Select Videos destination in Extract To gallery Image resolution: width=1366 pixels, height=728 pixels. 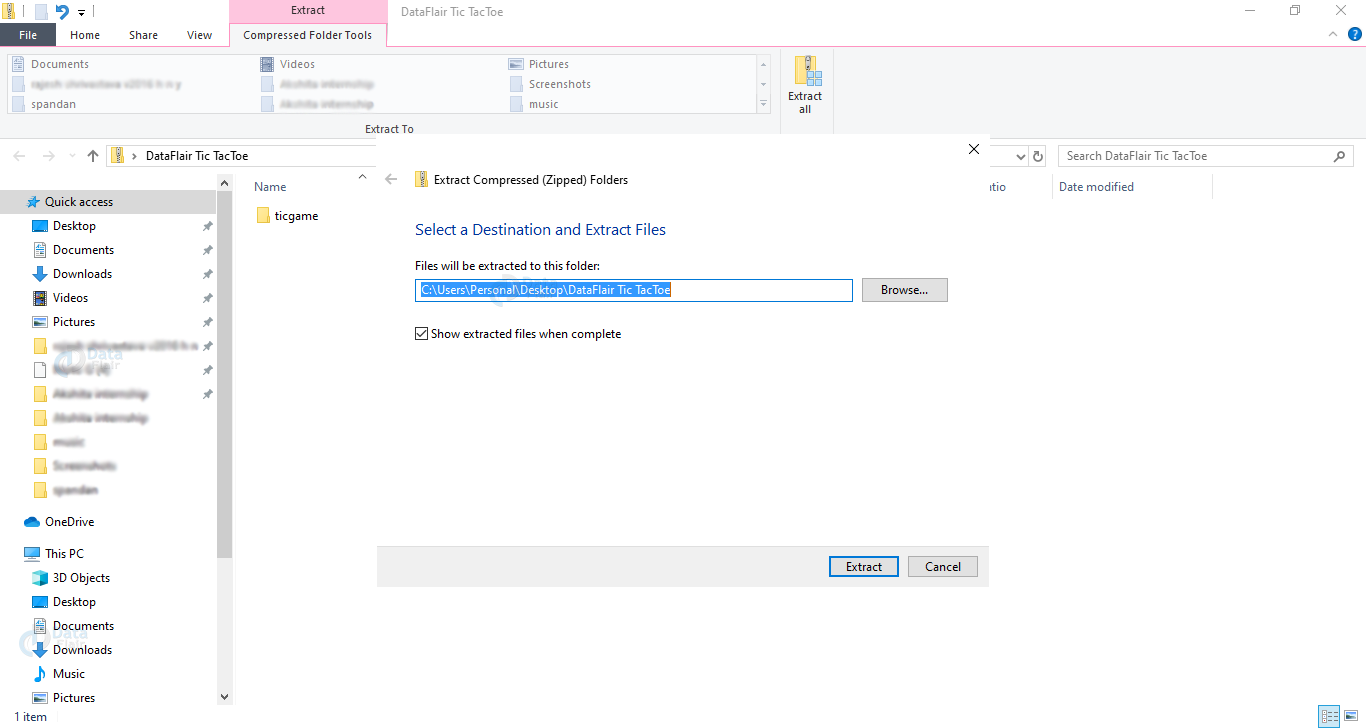point(288,64)
